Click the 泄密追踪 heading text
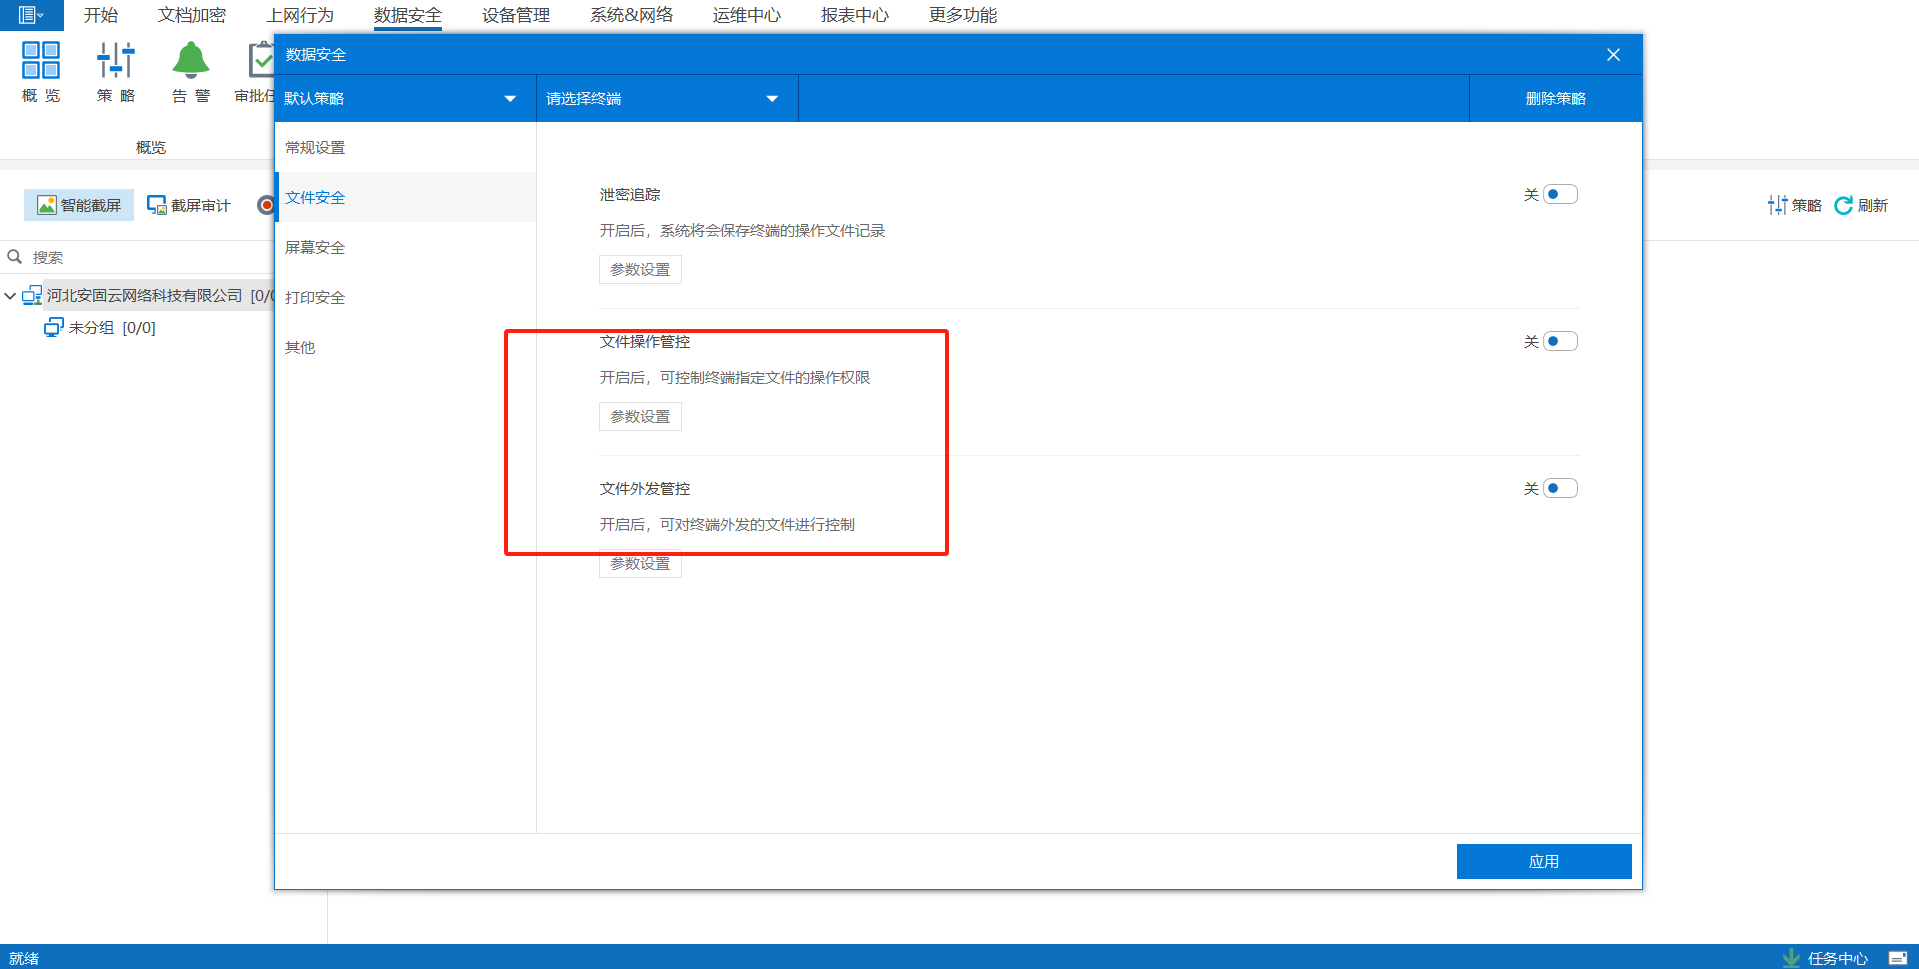Viewport: 1919px width, 969px height. point(630,194)
